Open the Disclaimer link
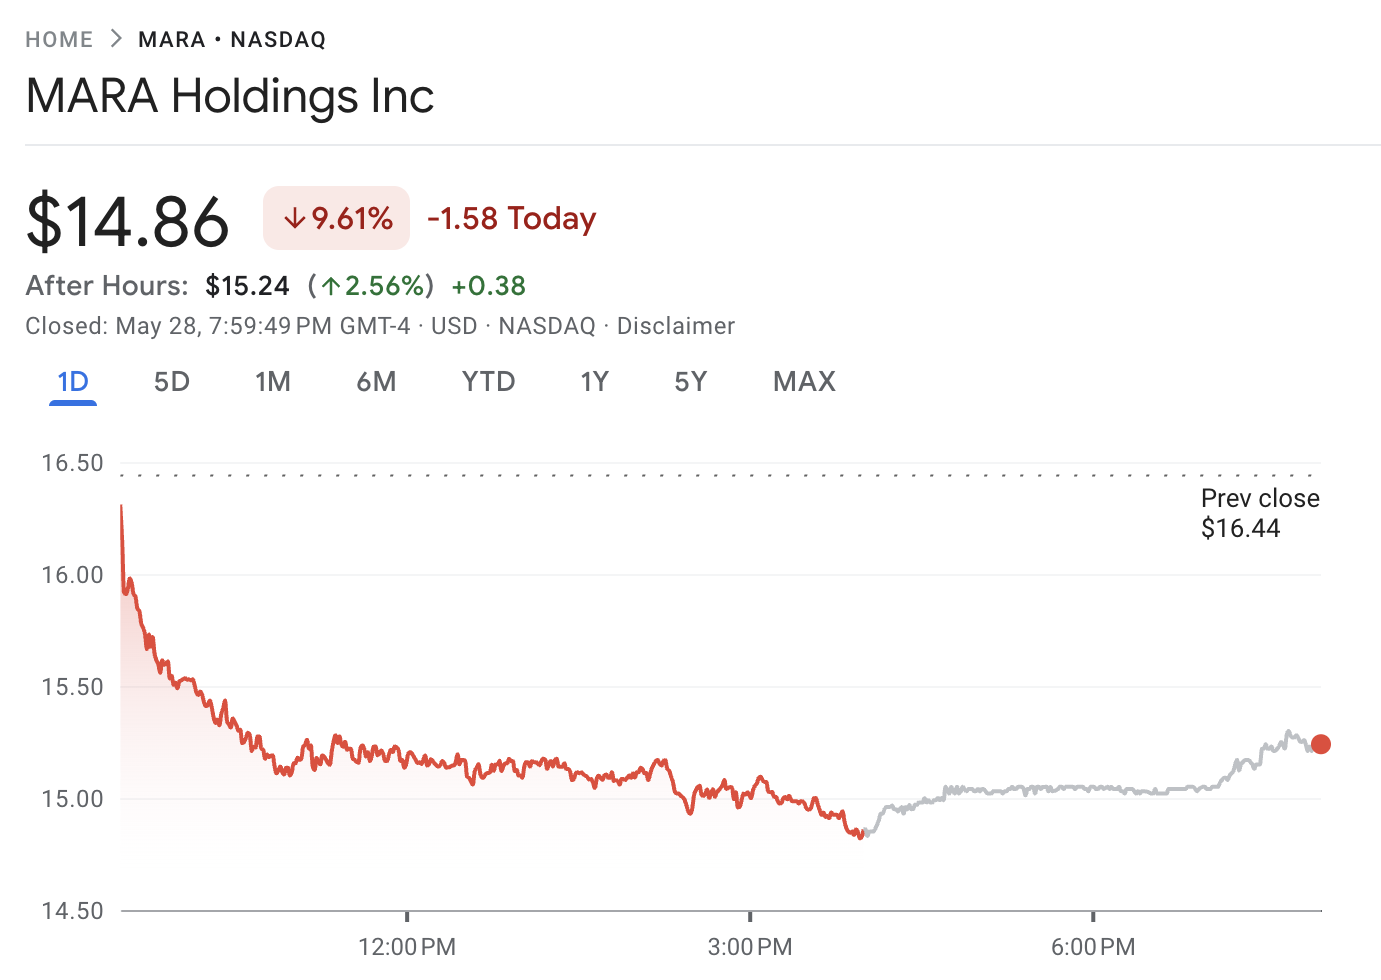Screen dimensions: 1381x980 (x=675, y=326)
